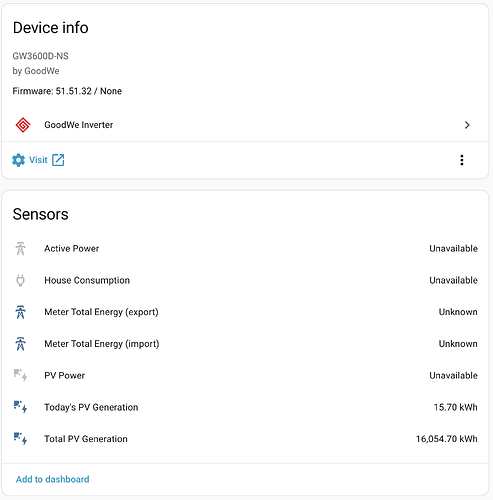Viewport: 493px width, 500px height.
Task: Open the PV Power Unavailable state
Action: click(453, 375)
